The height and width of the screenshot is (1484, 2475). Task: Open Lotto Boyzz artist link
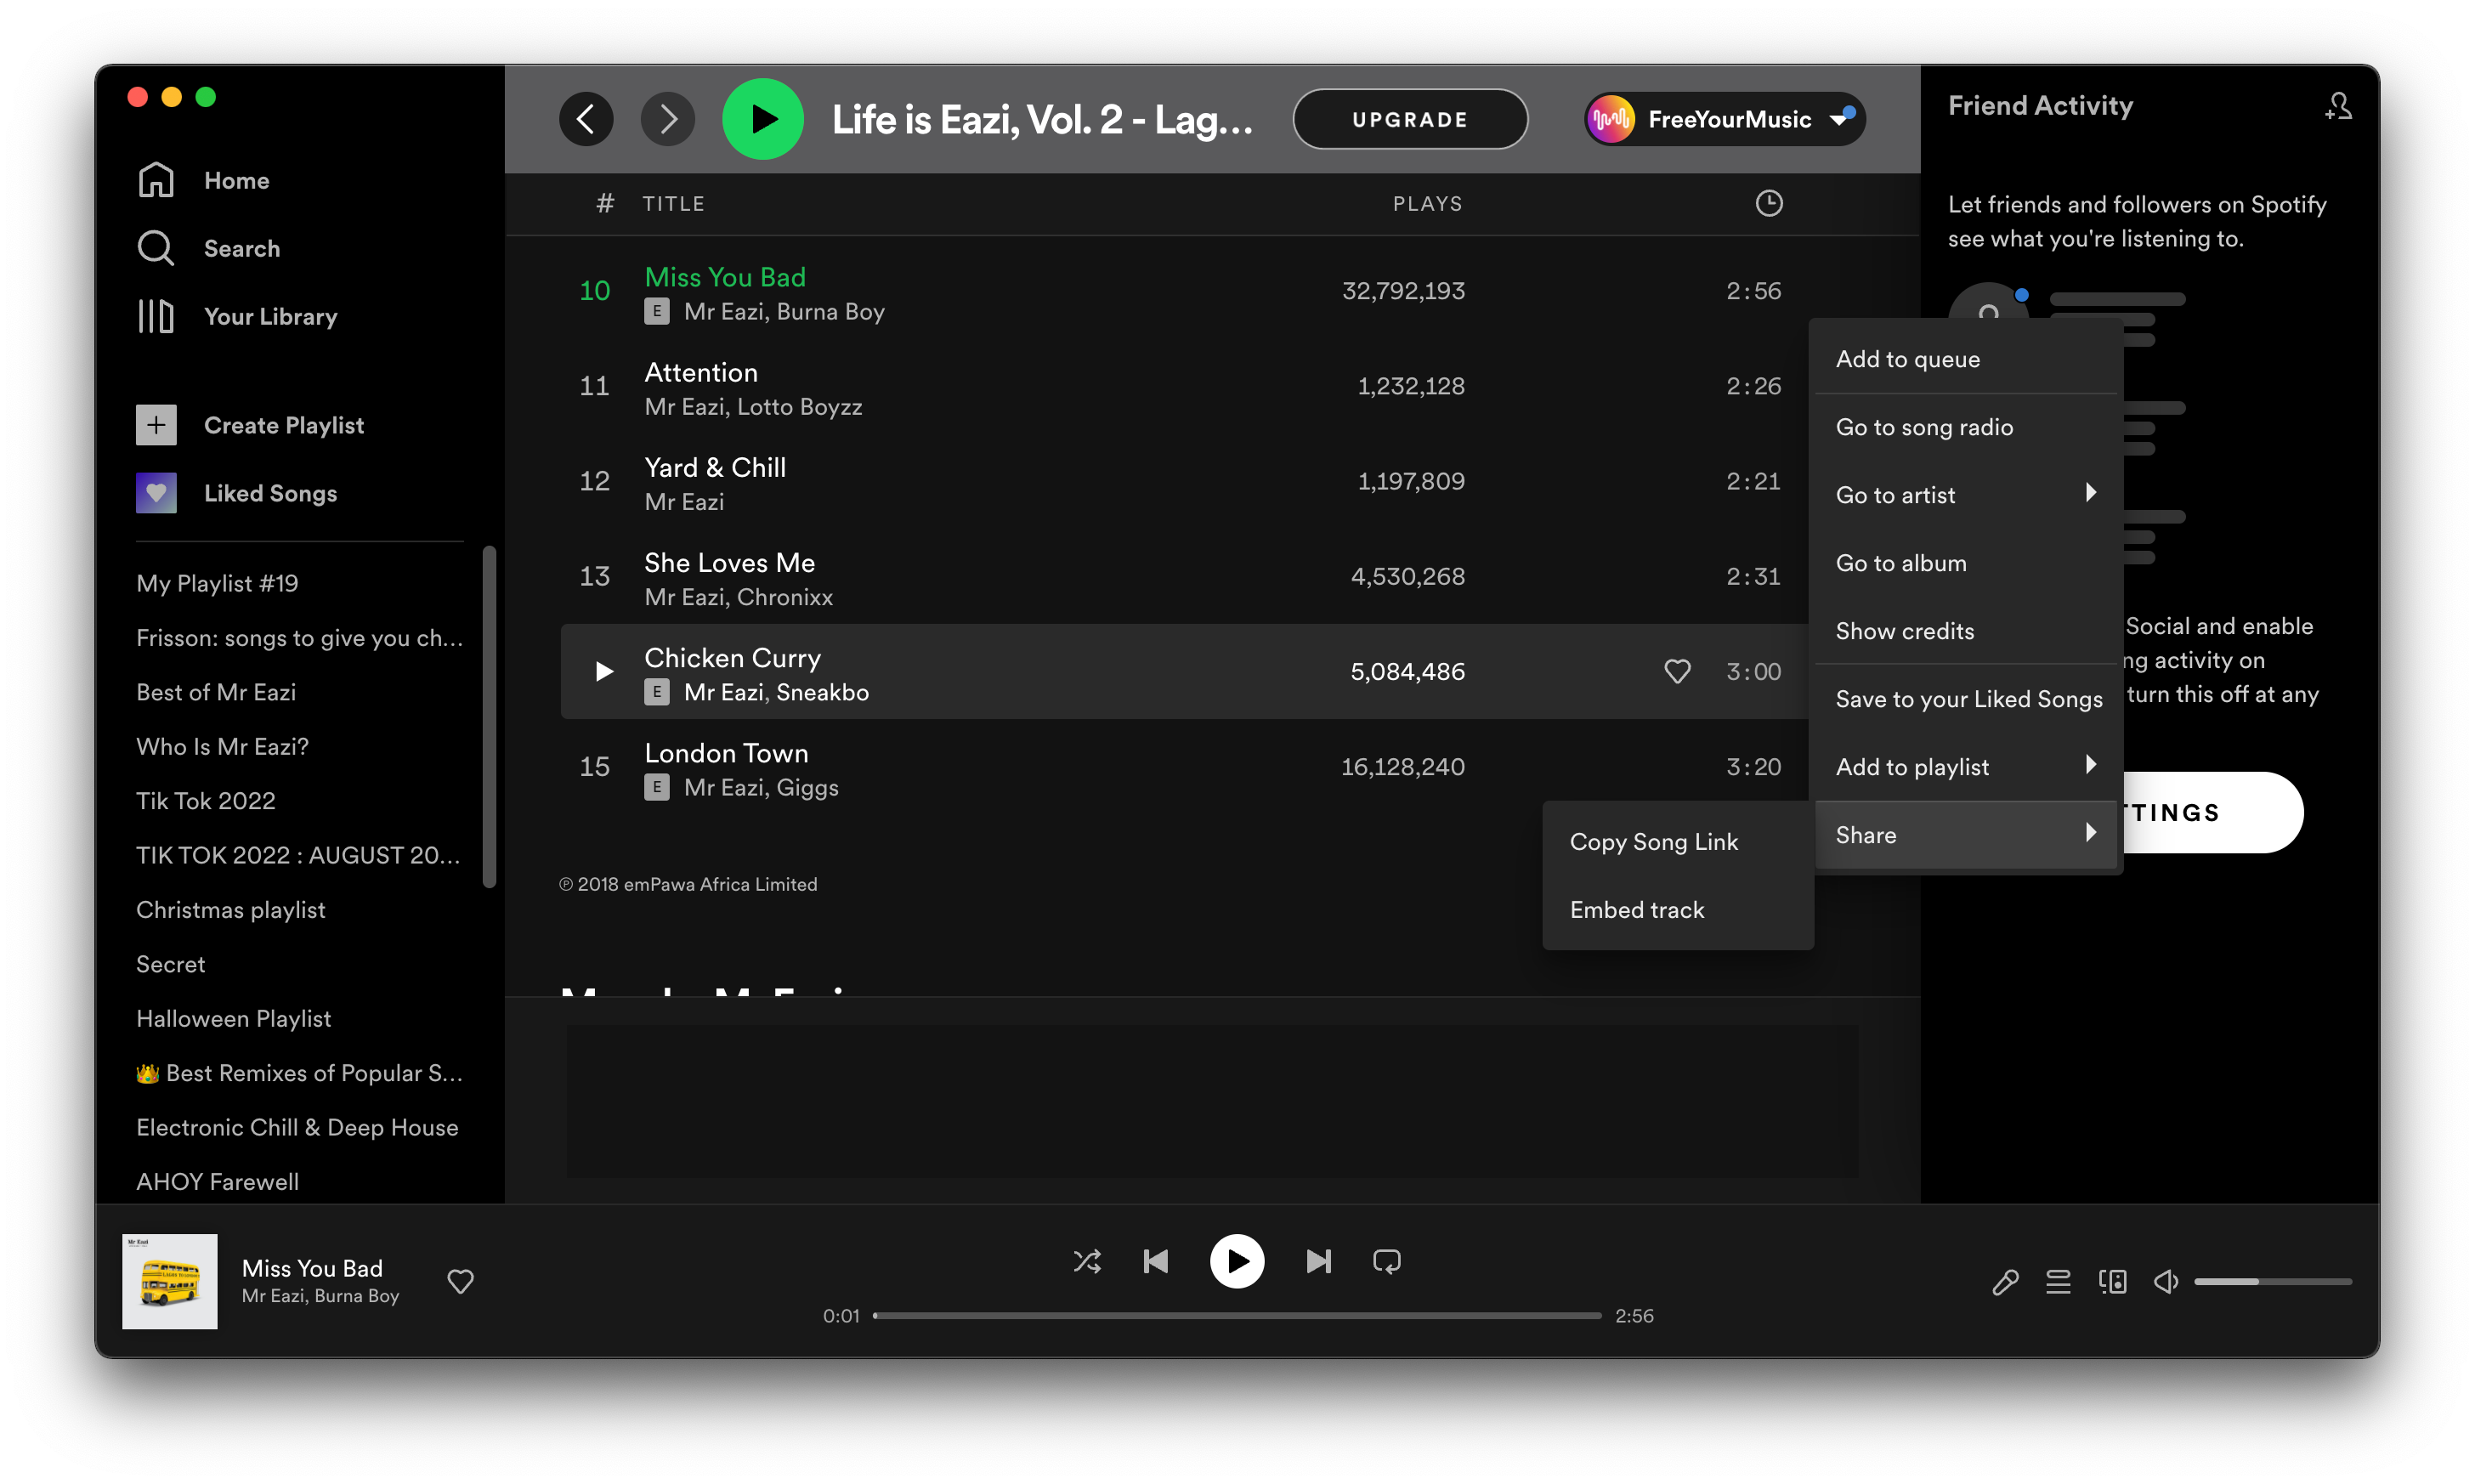(799, 406)
